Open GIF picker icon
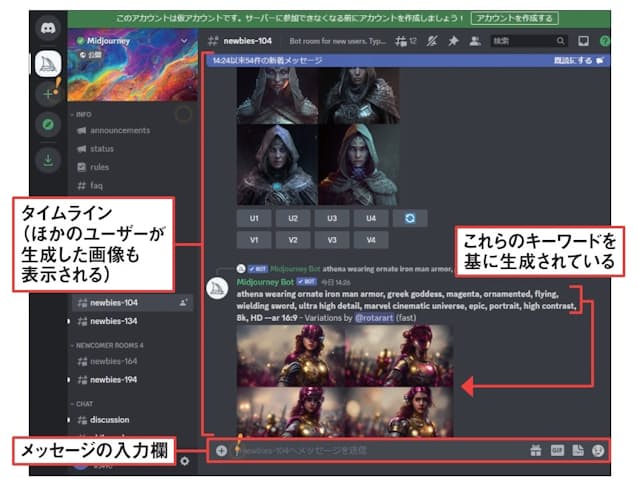The image size is (638, 479). coord(557,450)
